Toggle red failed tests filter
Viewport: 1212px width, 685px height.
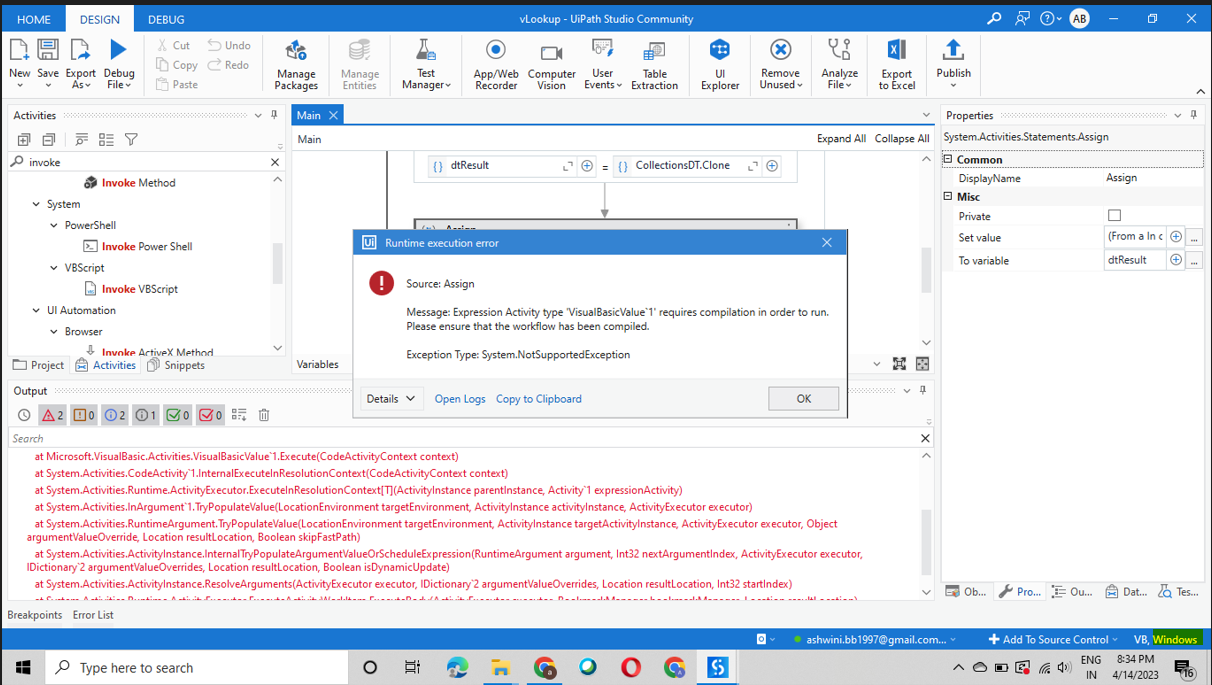pos(210,415)
